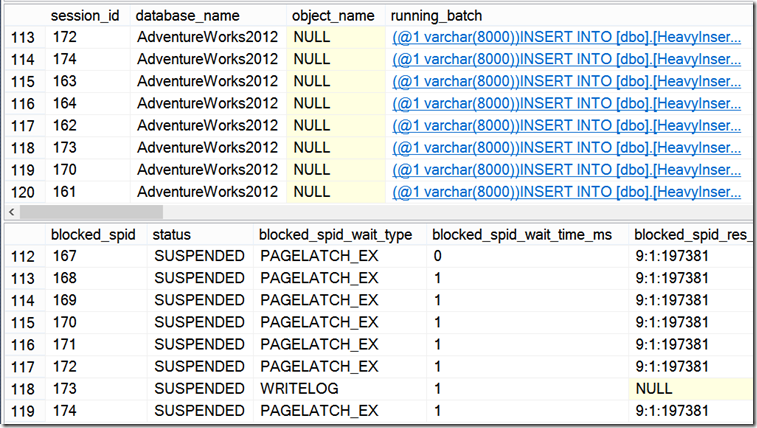Select row 118 header in lower grid
This screenshot has height=428, width=757.
coord(25,389)
